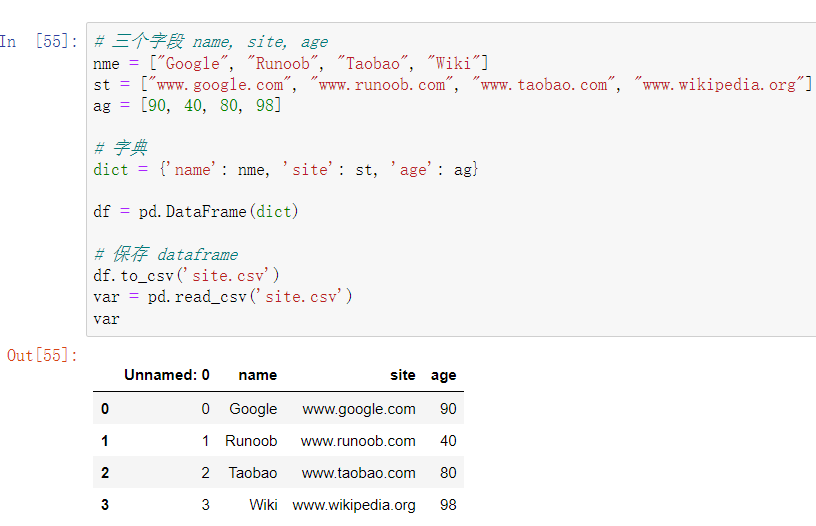
Task: Click the pd.DataFrame(dict) code line
Action: (x=196, y=212)
